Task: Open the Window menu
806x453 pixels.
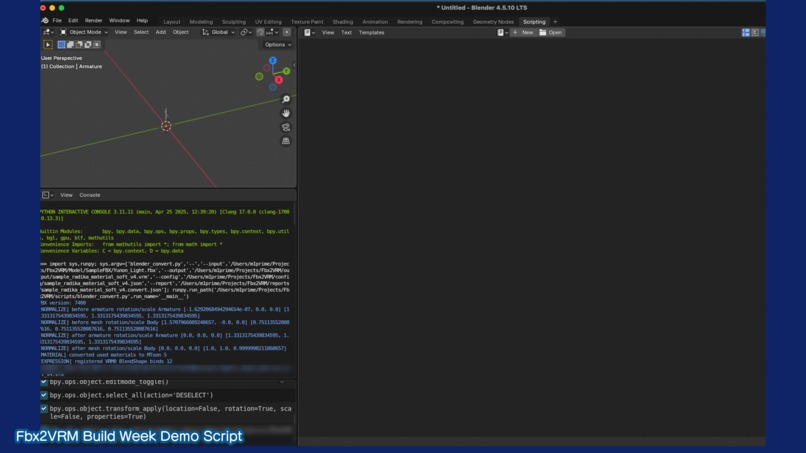Action: (x=119, y=21)
